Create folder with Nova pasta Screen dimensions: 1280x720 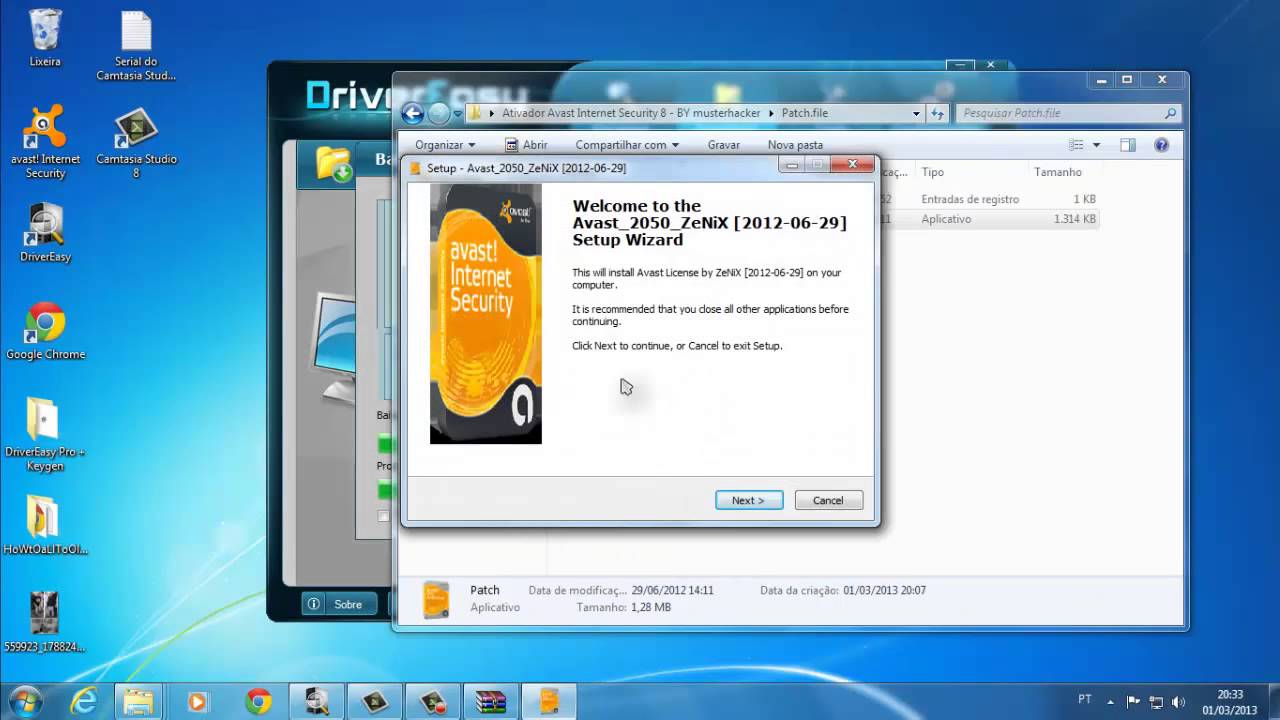[x=795, y=145]
